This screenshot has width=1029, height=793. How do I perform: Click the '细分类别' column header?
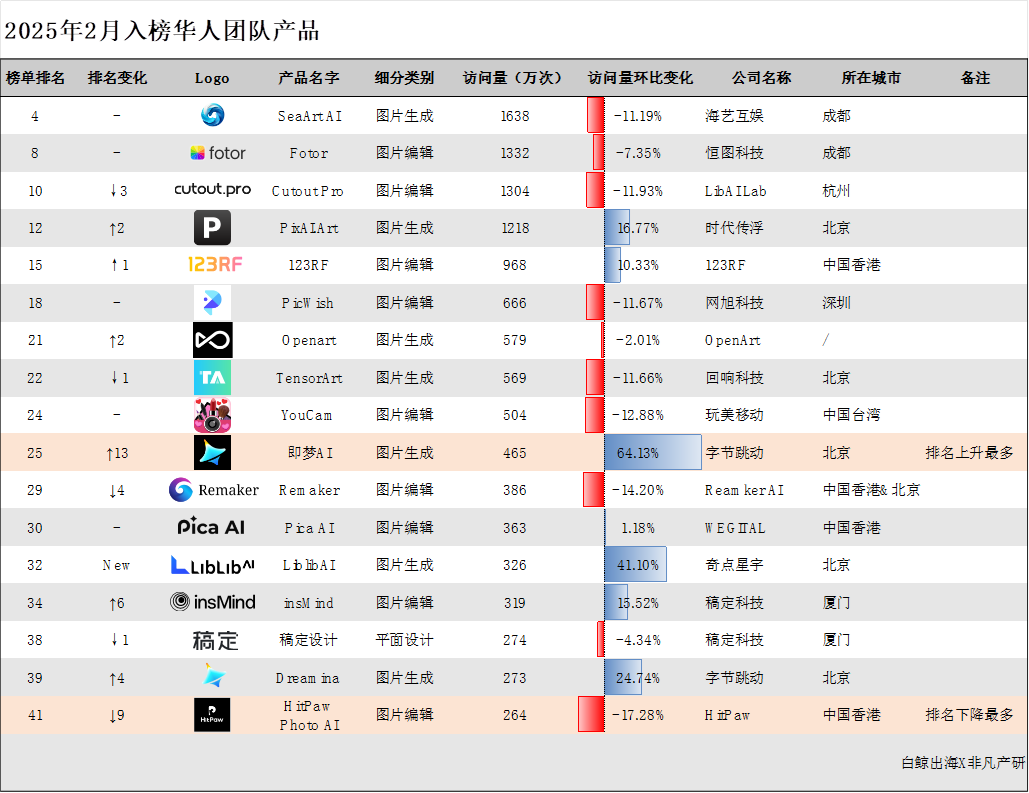404,78
